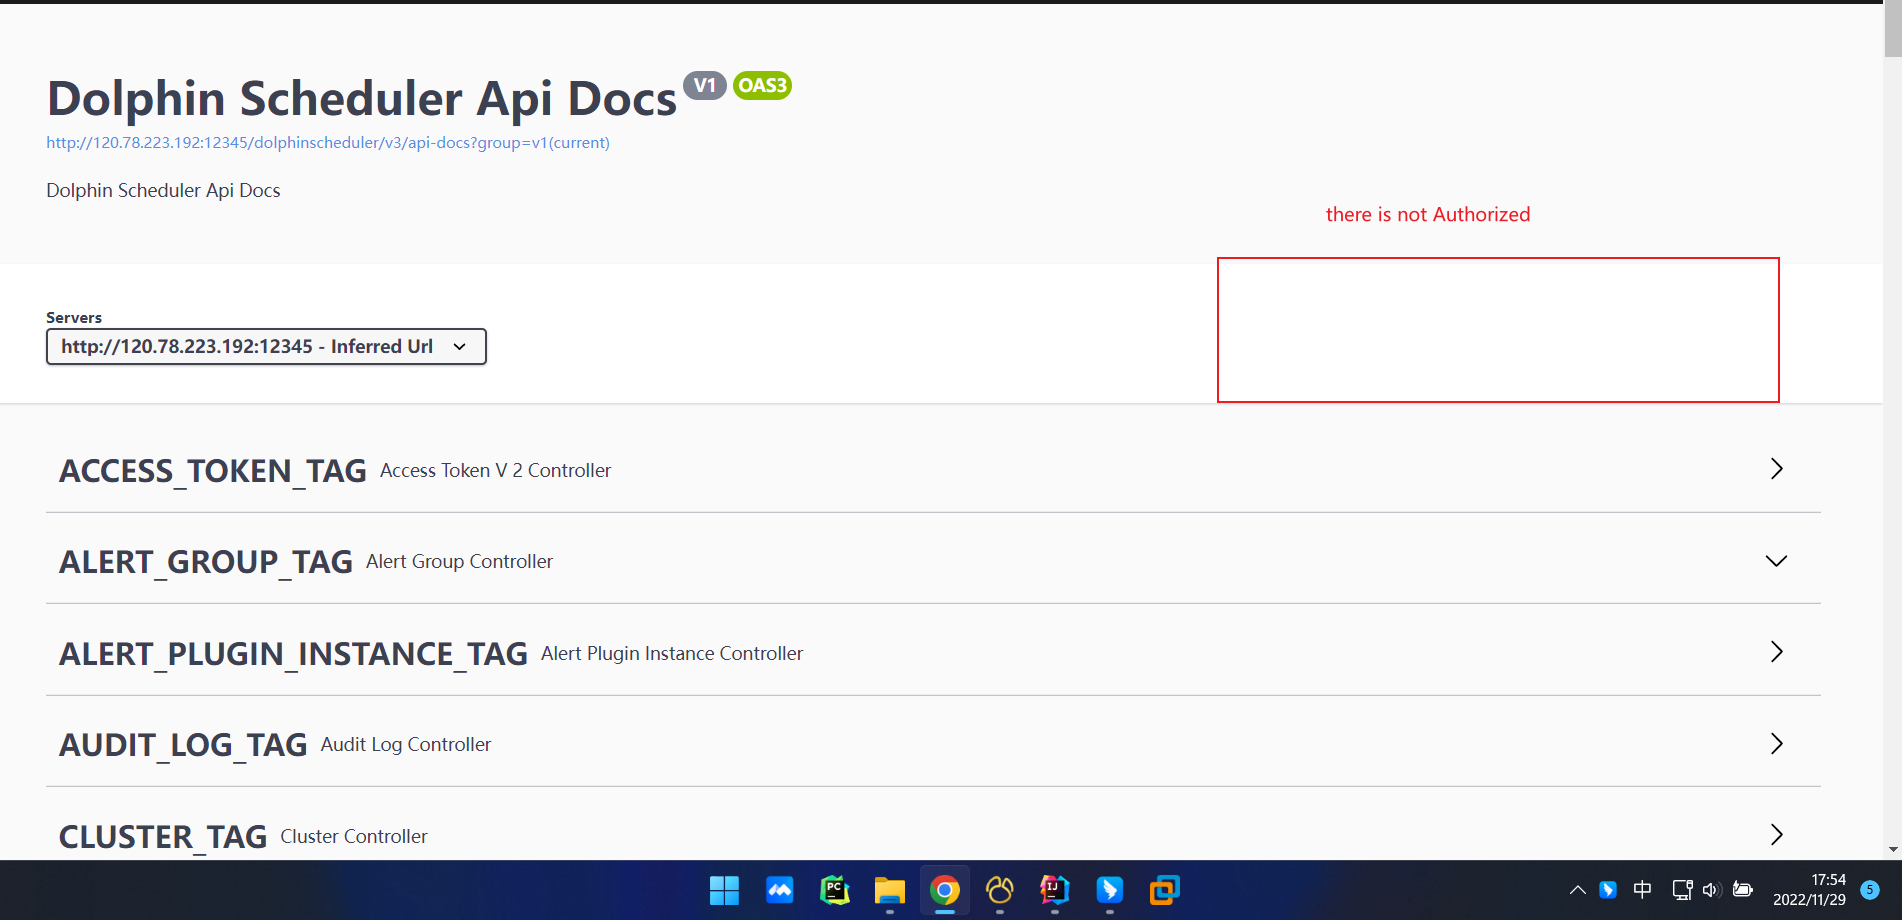Open IntelliJ IDEA from the taskbar
The image size is (1902, 920).
pos(1054,890)
